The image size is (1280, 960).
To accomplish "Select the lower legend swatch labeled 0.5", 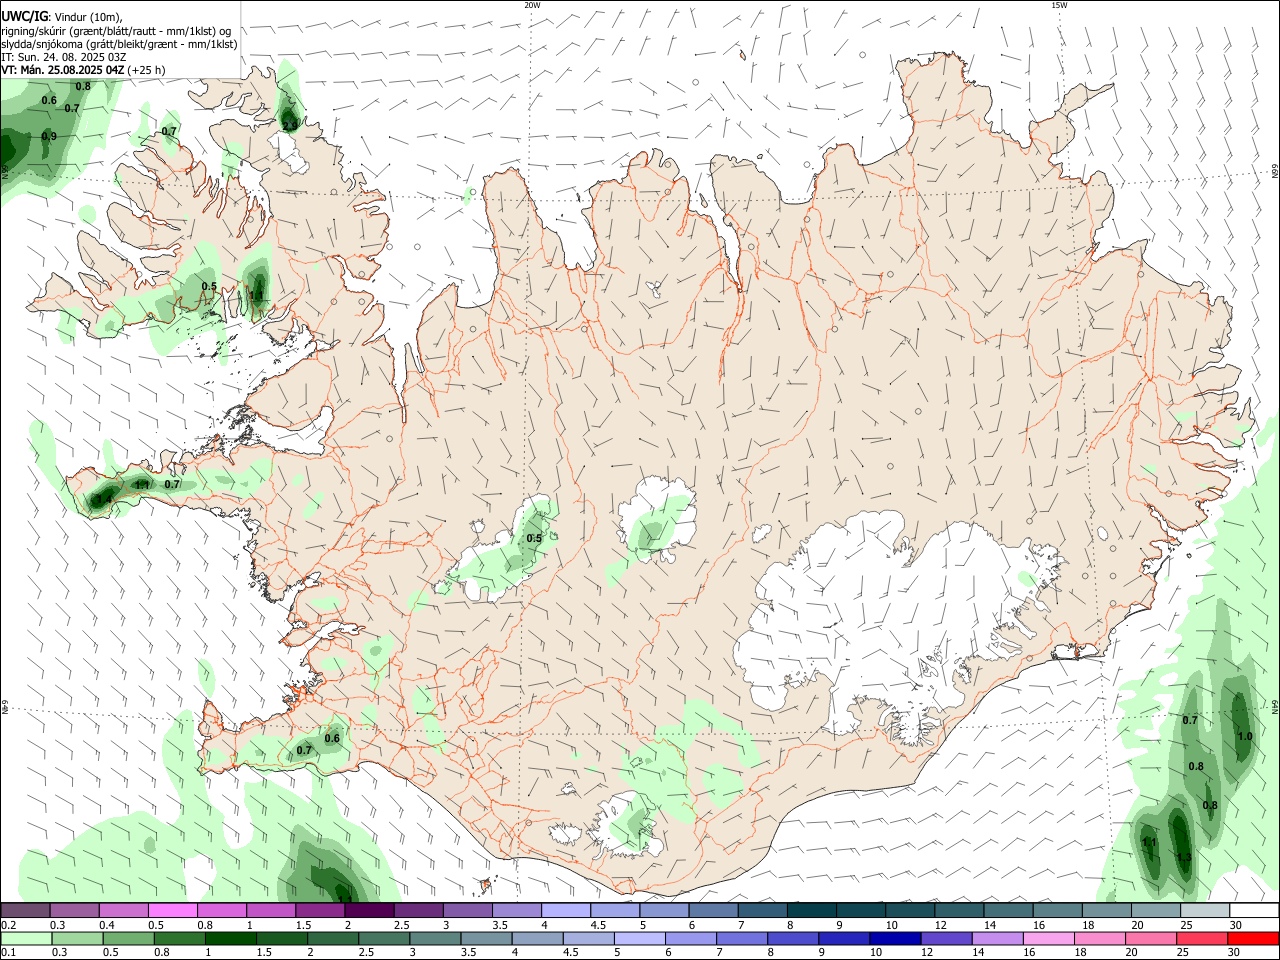I will [x=129, y=938].
